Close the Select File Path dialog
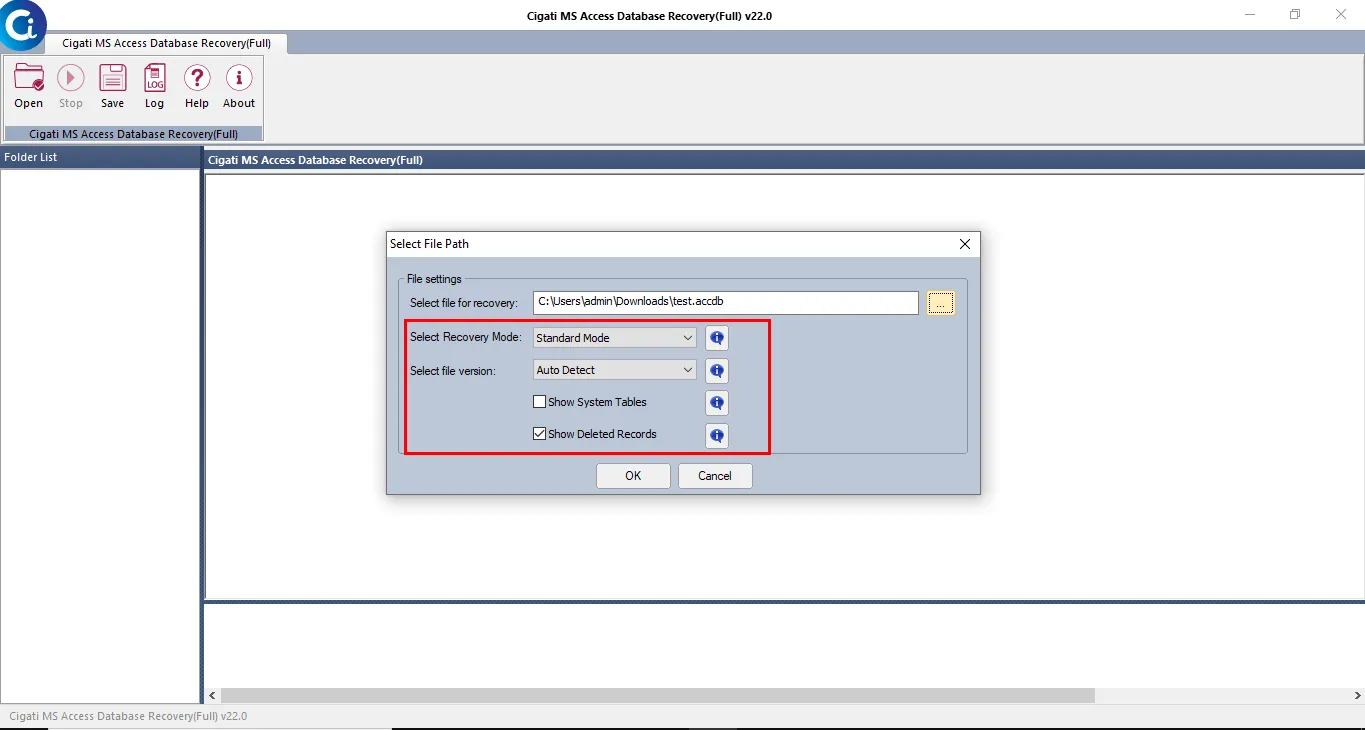 point(965,244)
